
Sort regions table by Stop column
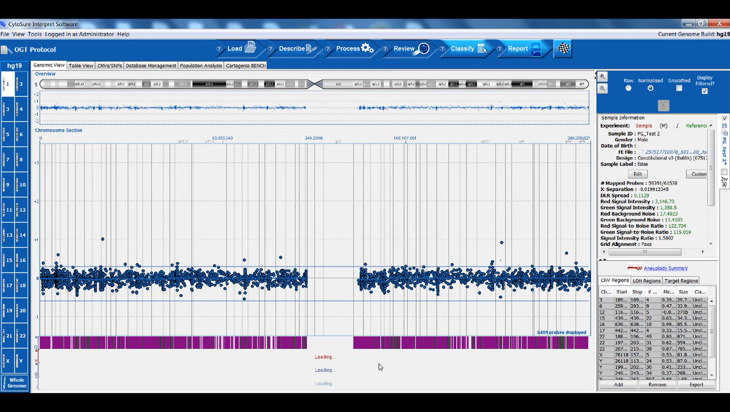637,292
